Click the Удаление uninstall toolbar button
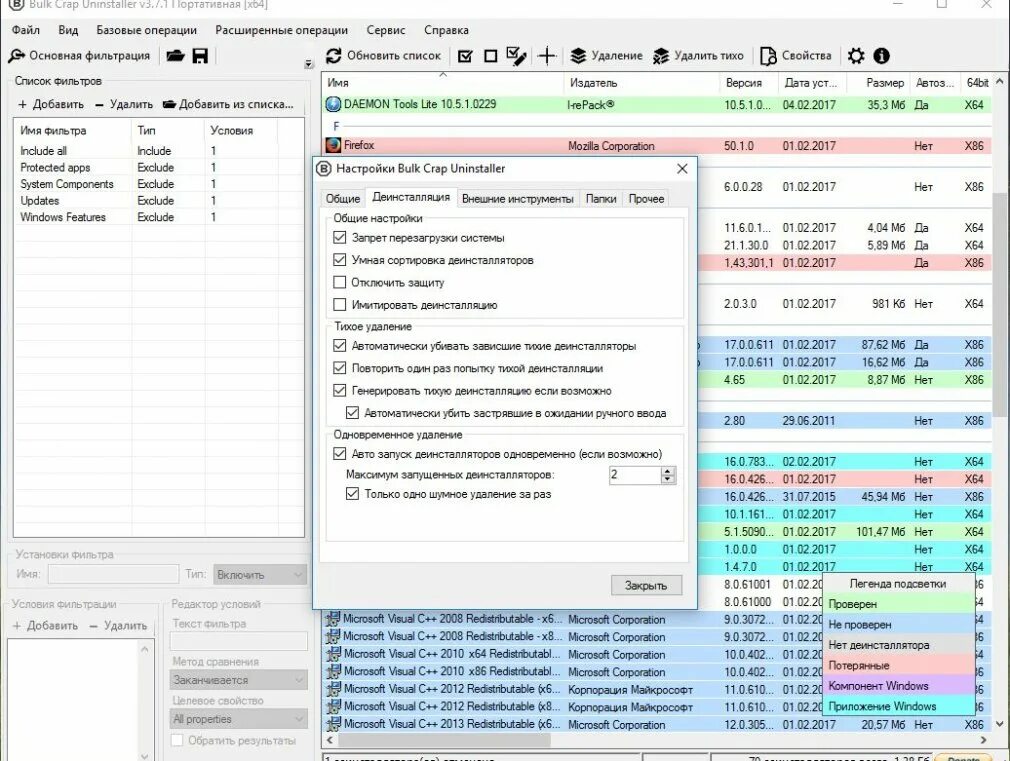This screenshot has height=761, width=1010. [607, 56]
